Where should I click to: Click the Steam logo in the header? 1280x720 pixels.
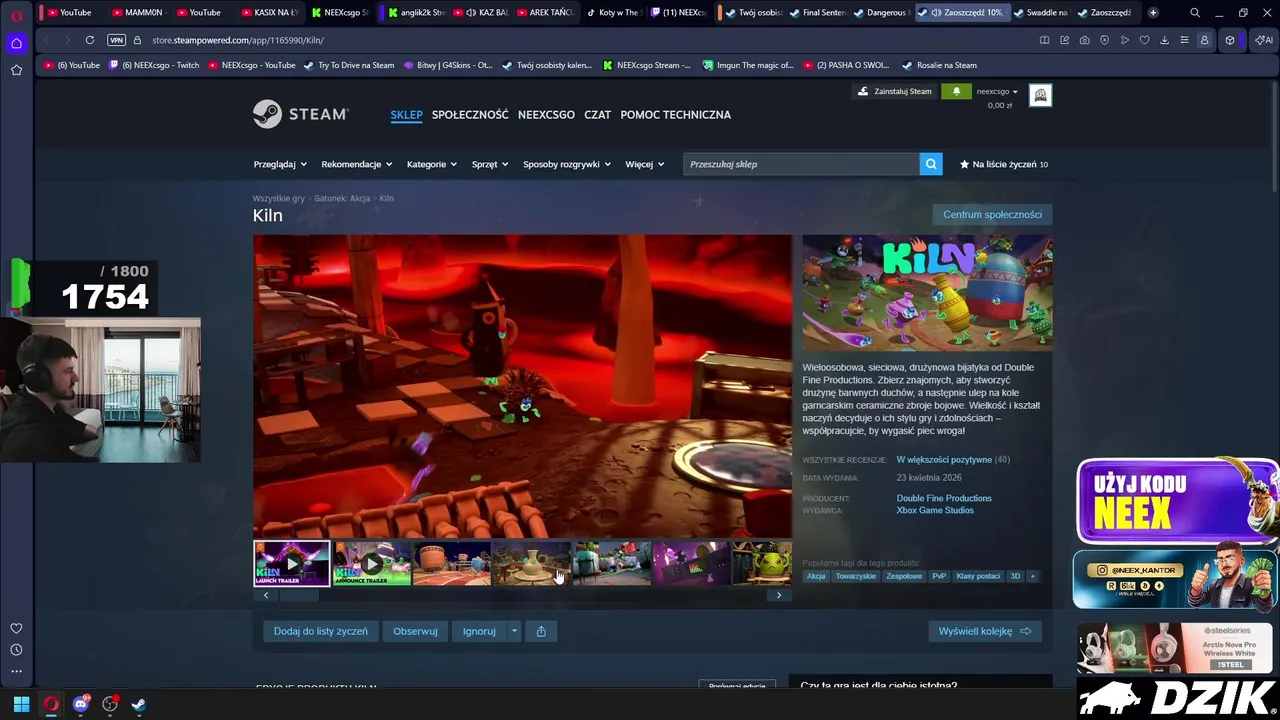click(x=300, y=114)
